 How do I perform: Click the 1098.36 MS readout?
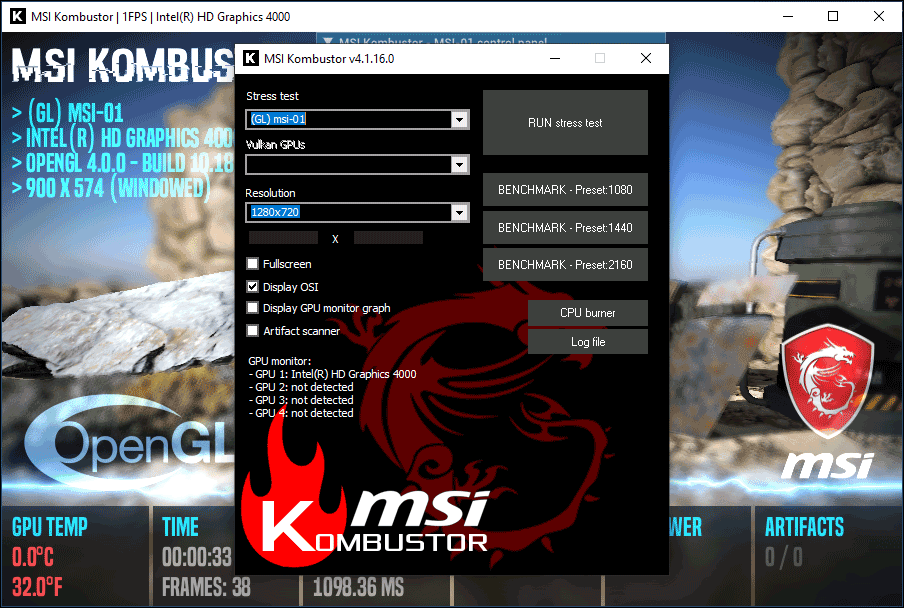(358, 587)
